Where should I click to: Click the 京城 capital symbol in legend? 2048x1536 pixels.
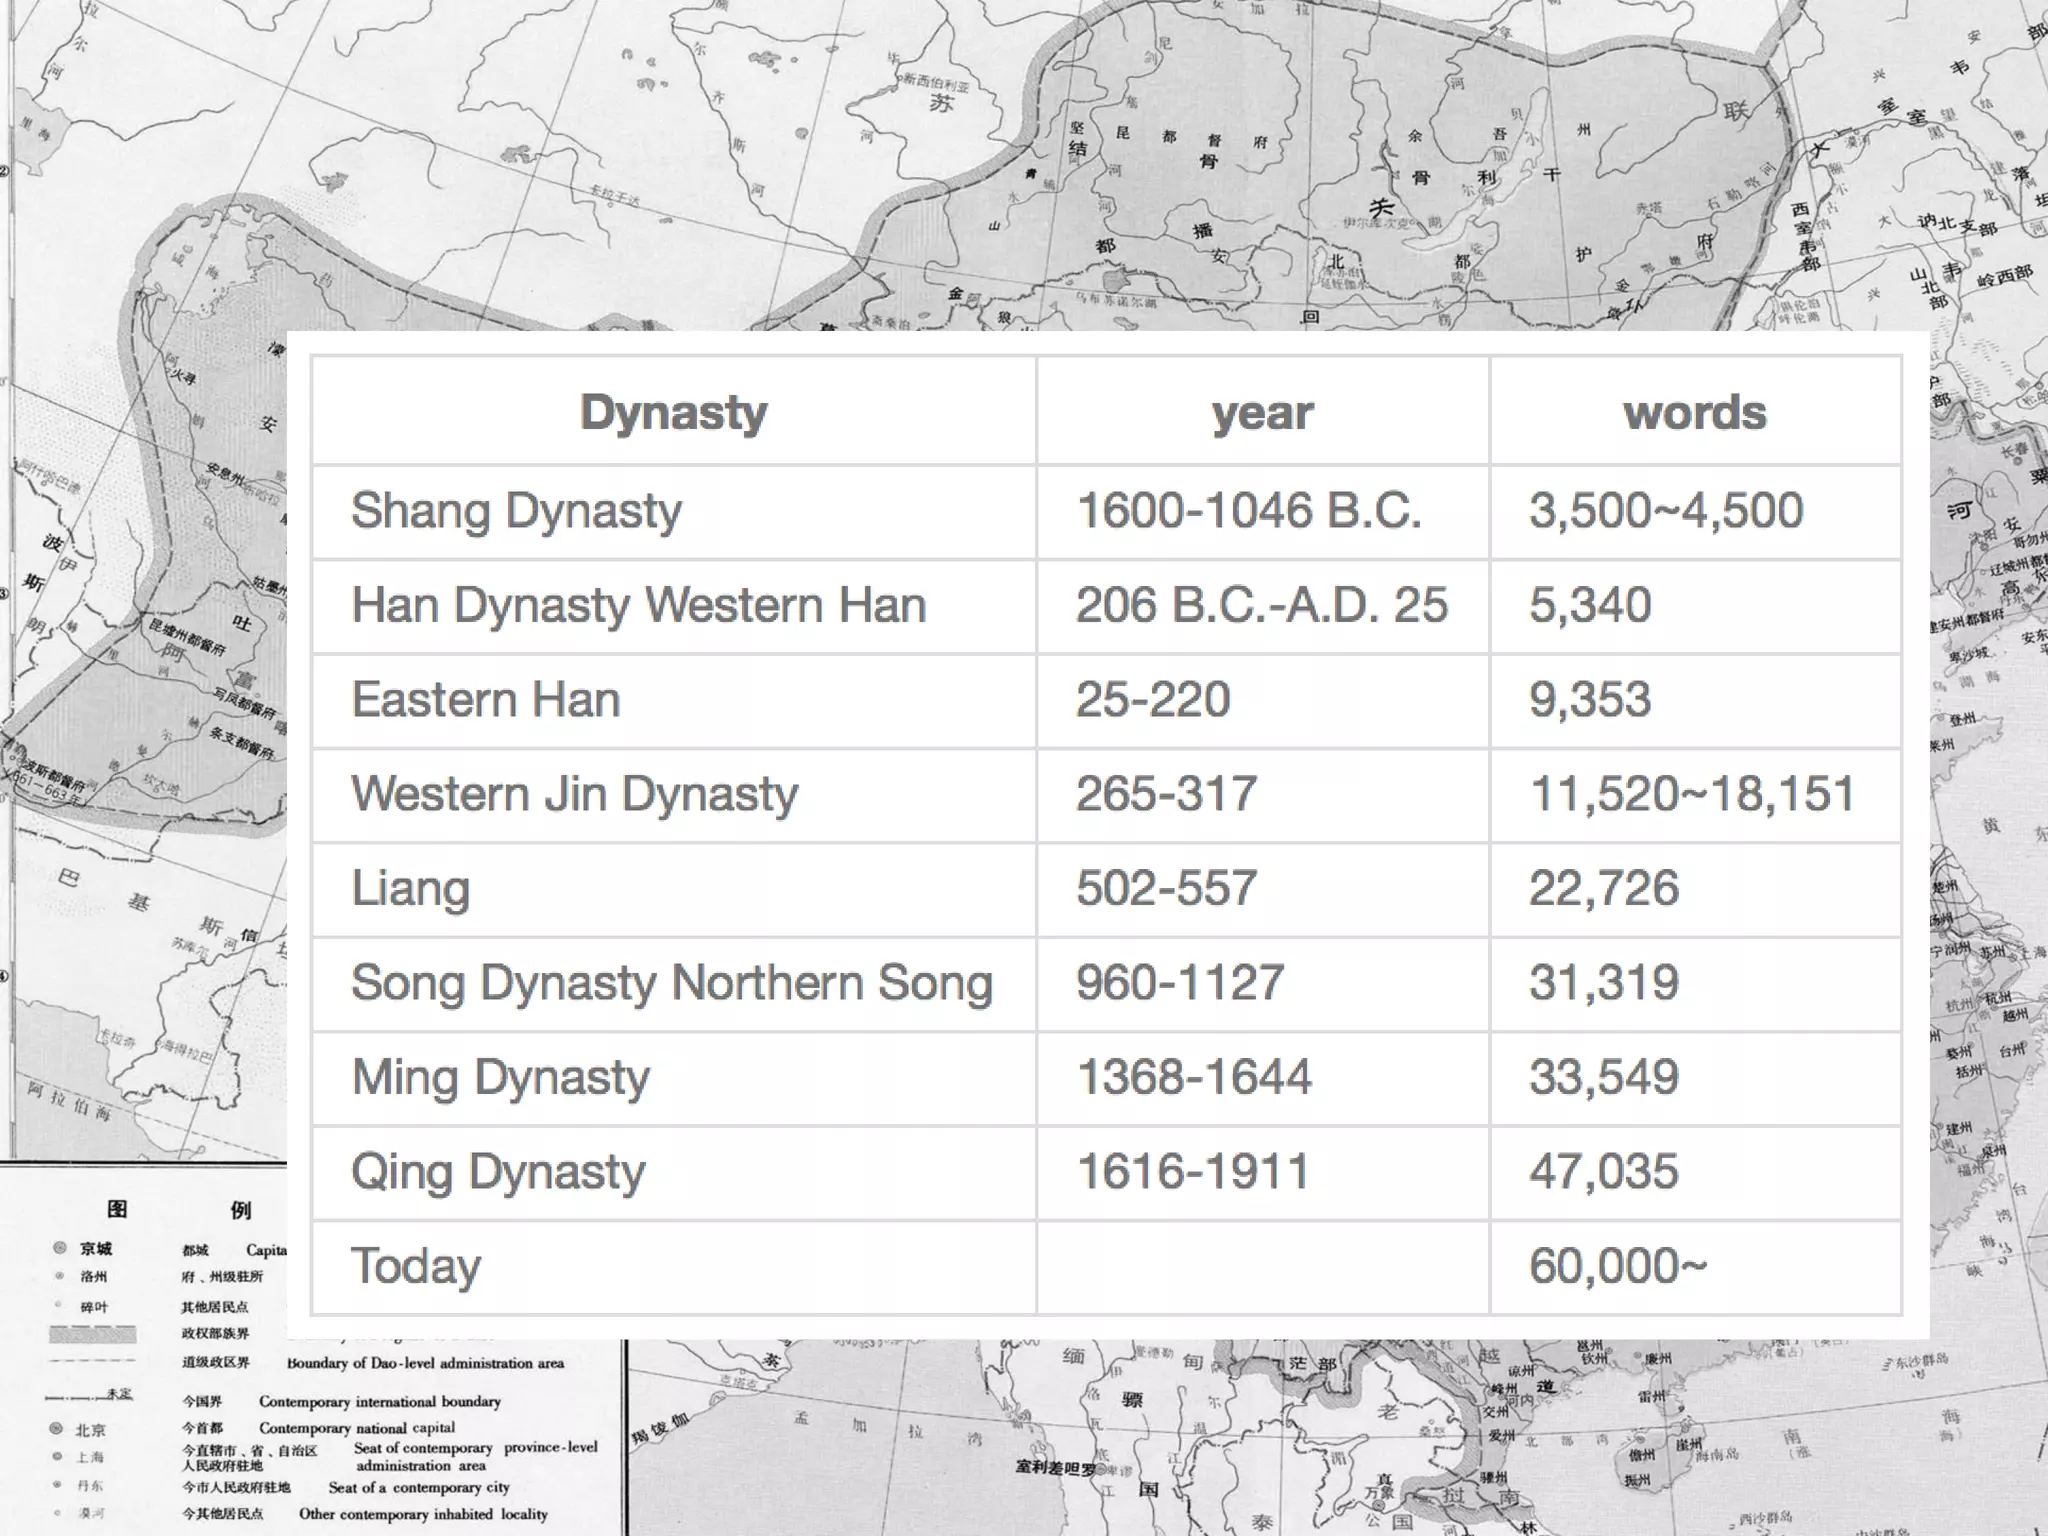point(60,1247)
